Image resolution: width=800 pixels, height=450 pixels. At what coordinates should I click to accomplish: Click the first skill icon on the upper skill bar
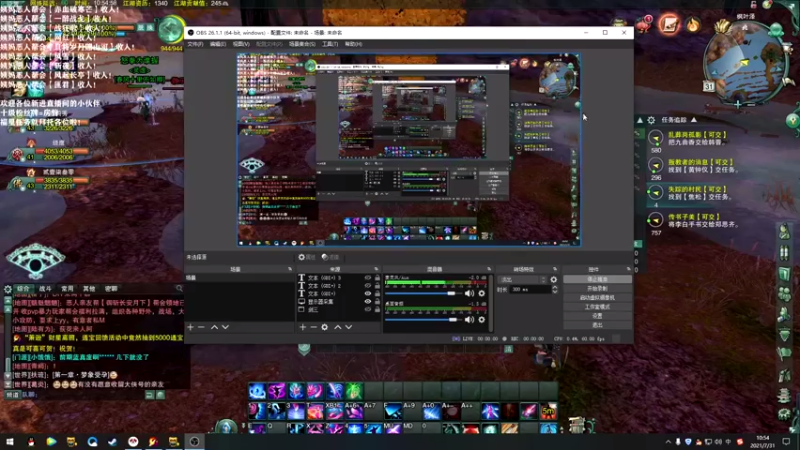point(257,391)
